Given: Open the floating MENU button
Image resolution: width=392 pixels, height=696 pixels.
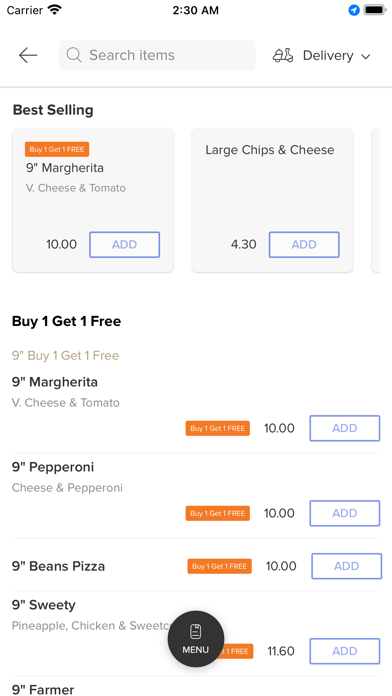Looking at the screenshot, I should coord(196,639).
